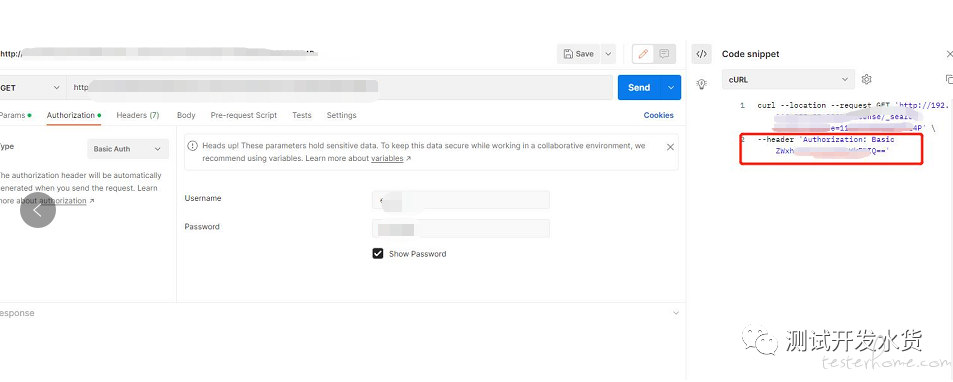The image size is (953, 382).
Task: Switch to the Headers (7) tab
Action: click(138, 115)
